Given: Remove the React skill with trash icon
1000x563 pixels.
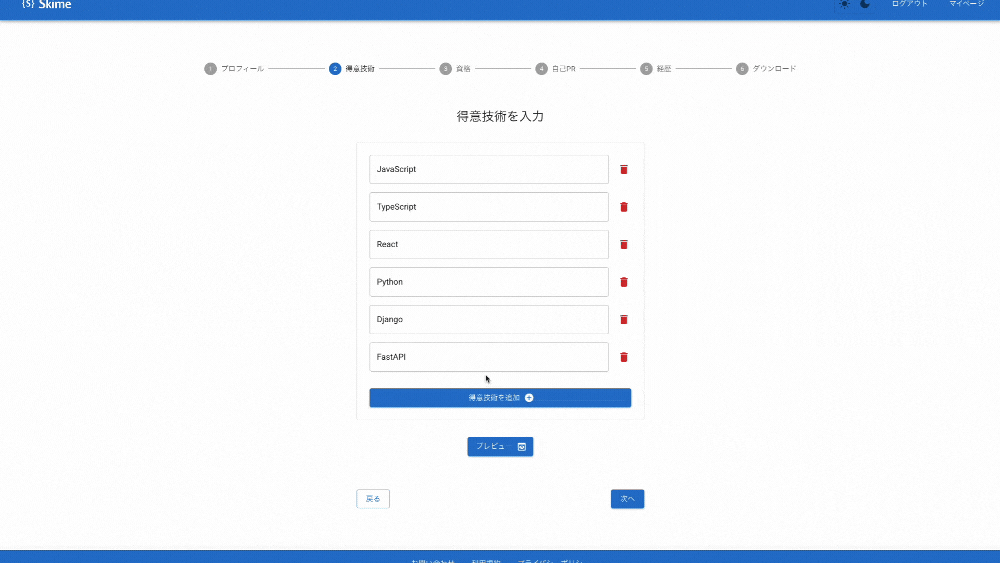Looking at the screenshot, I should [x=624, y=245].
